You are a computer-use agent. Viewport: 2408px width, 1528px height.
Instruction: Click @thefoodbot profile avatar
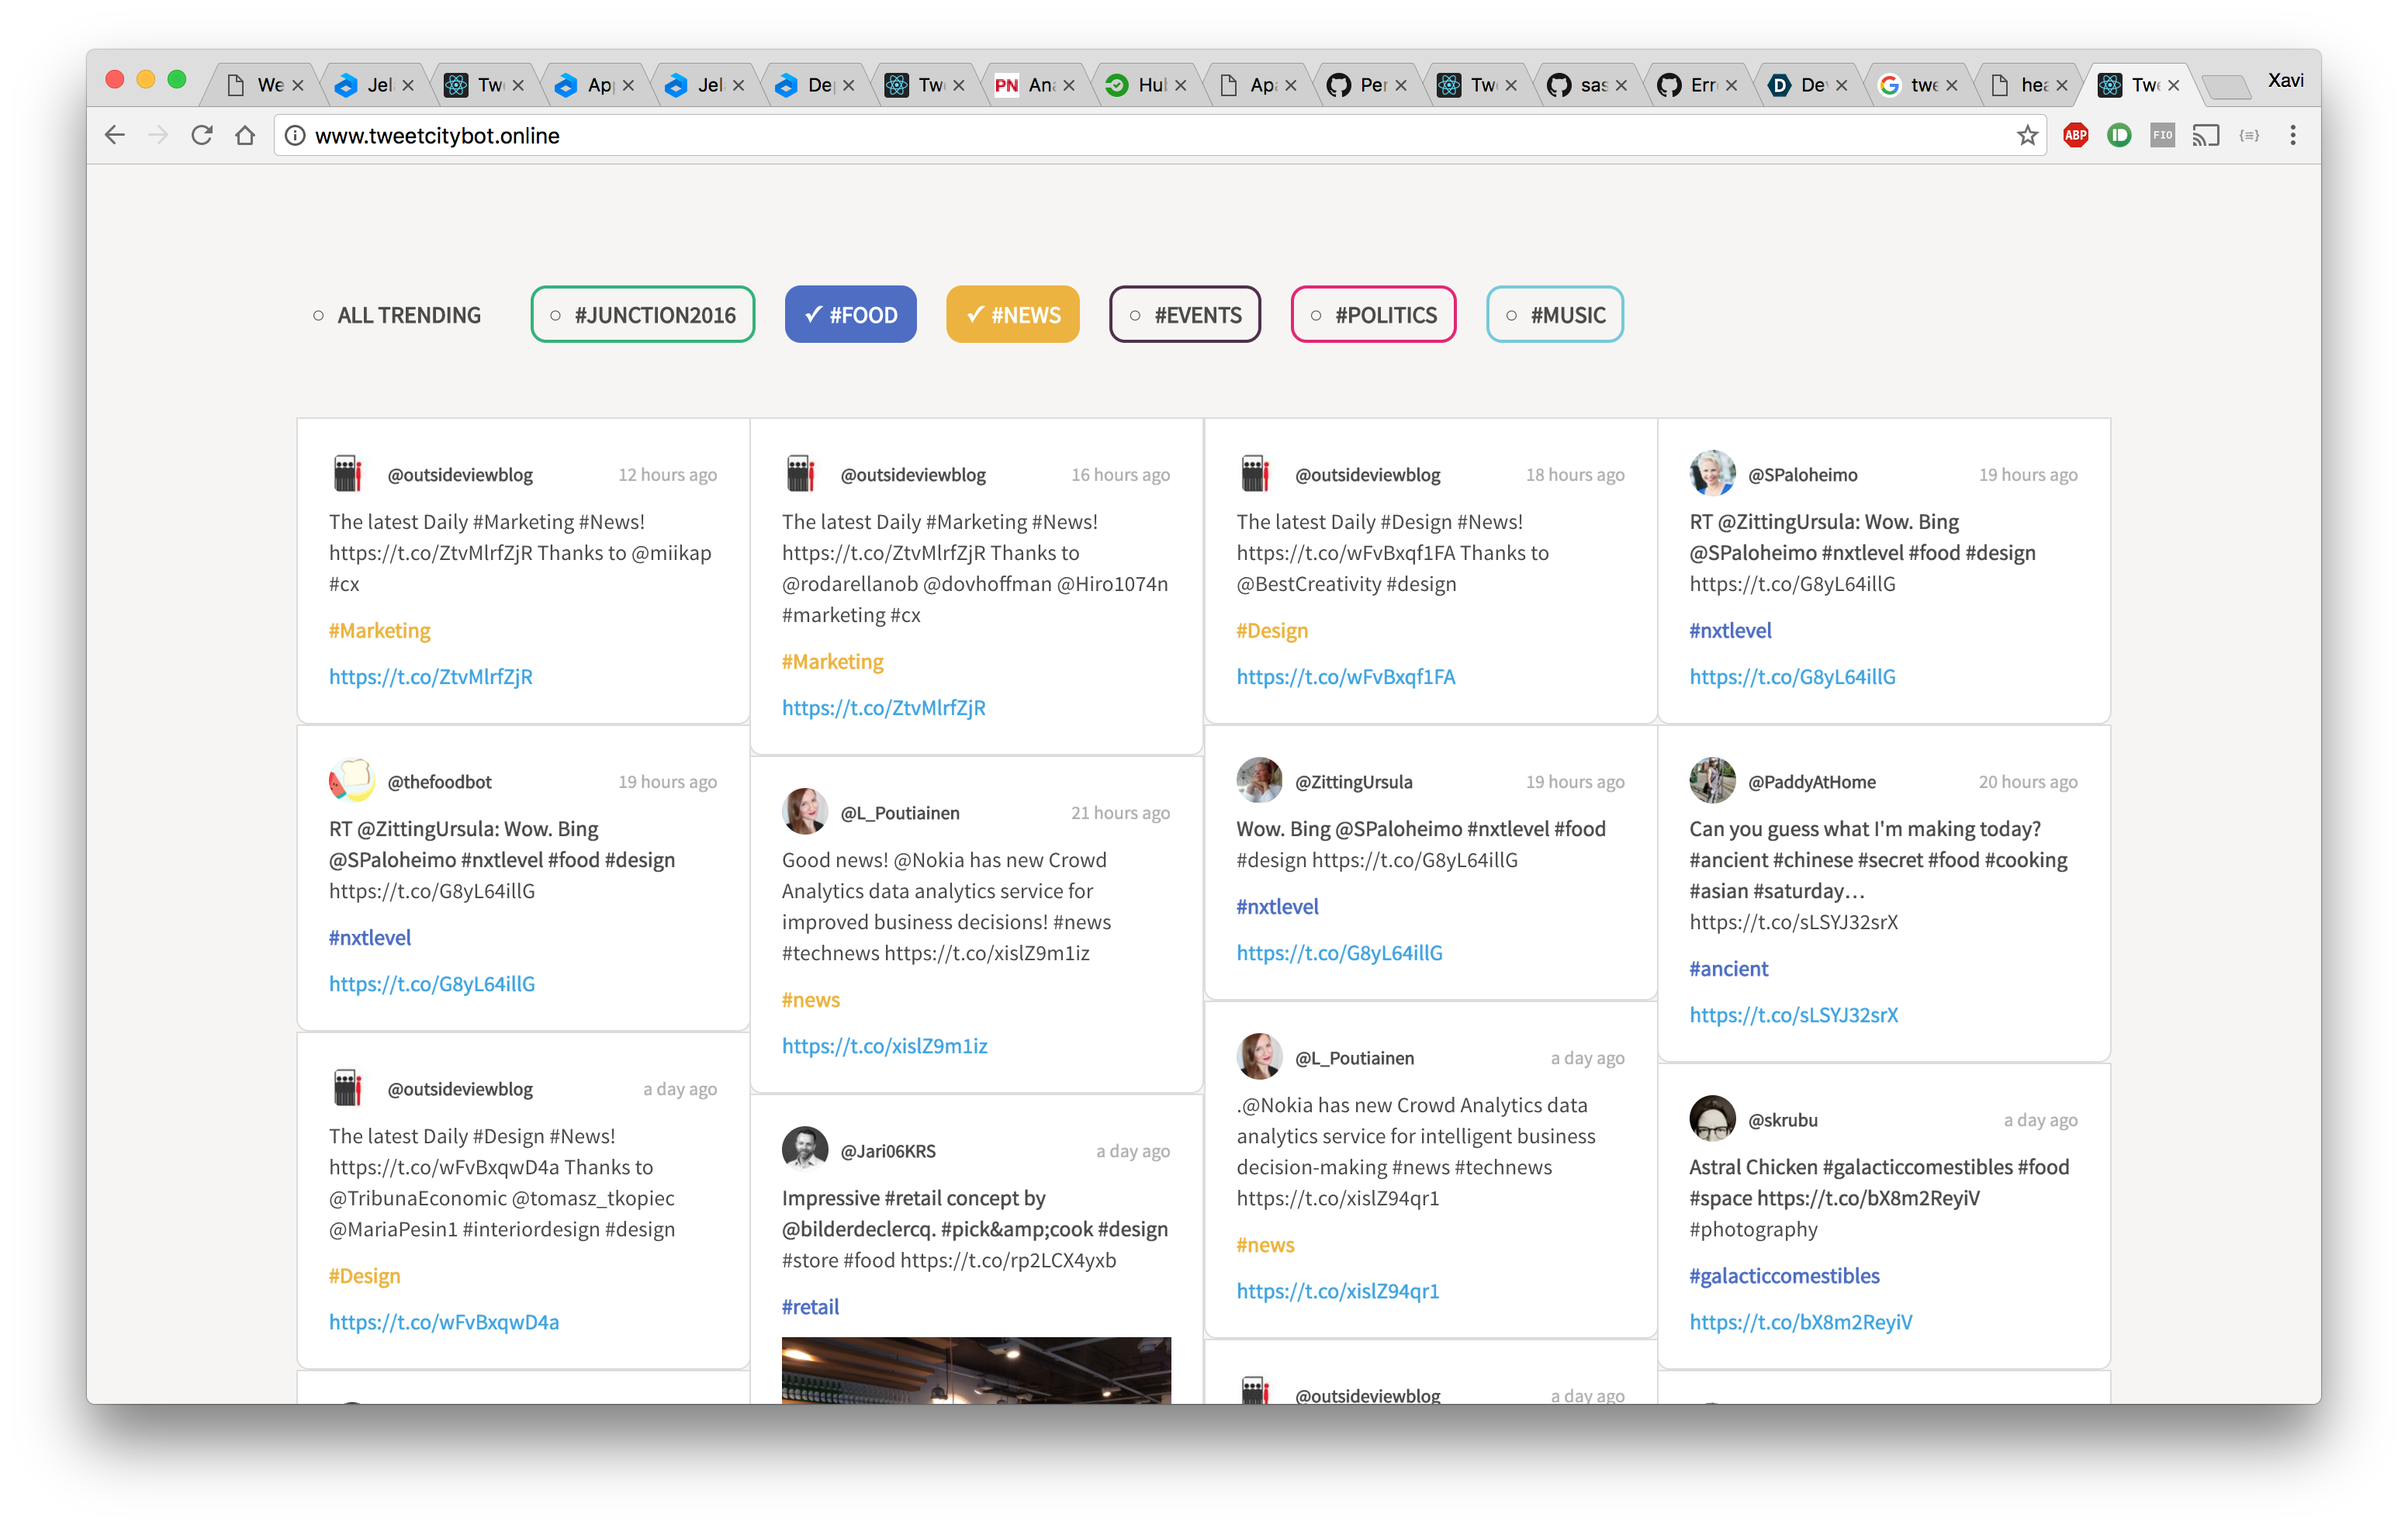click(x=351, y=781)
